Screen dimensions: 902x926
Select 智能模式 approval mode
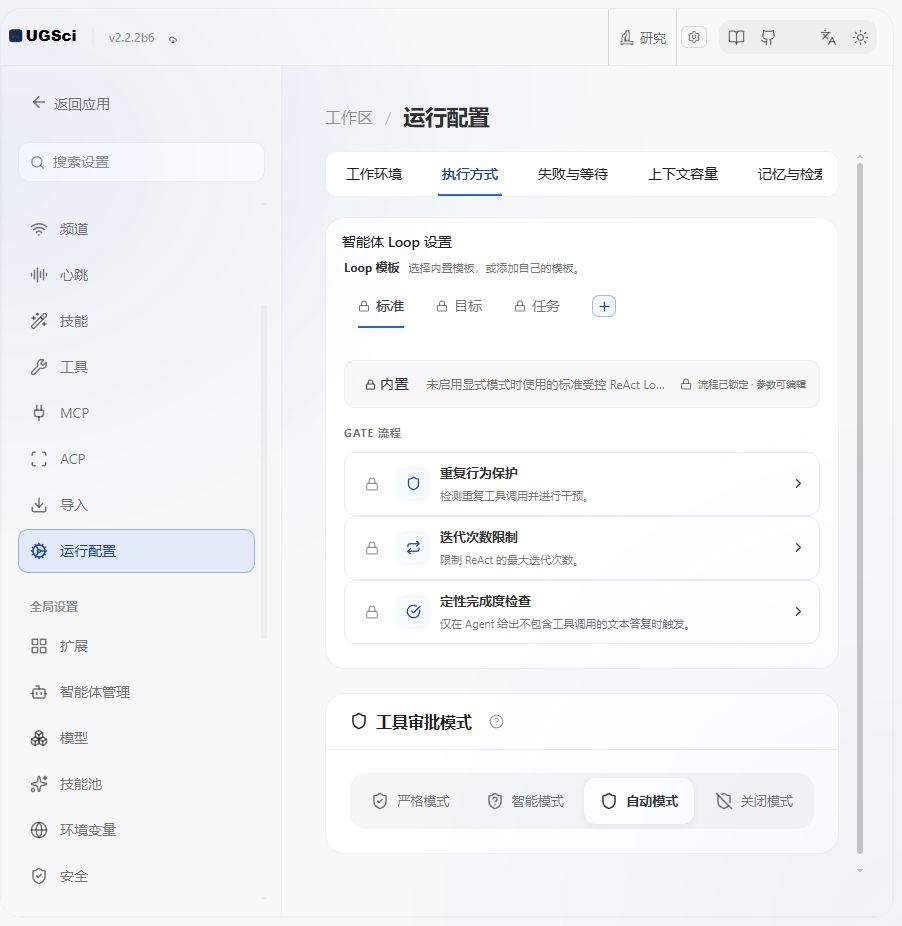point(526,801)
